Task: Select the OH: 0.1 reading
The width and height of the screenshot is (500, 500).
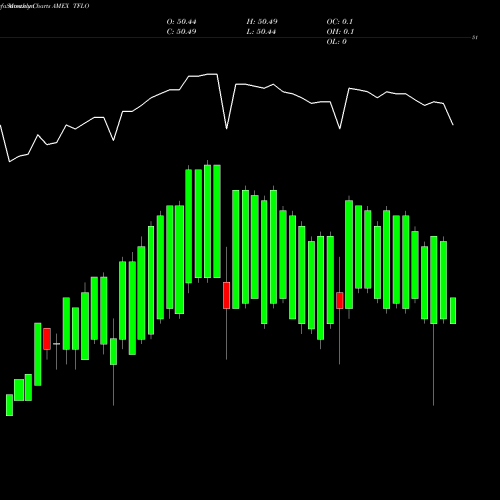Action: tap(340, 32)
